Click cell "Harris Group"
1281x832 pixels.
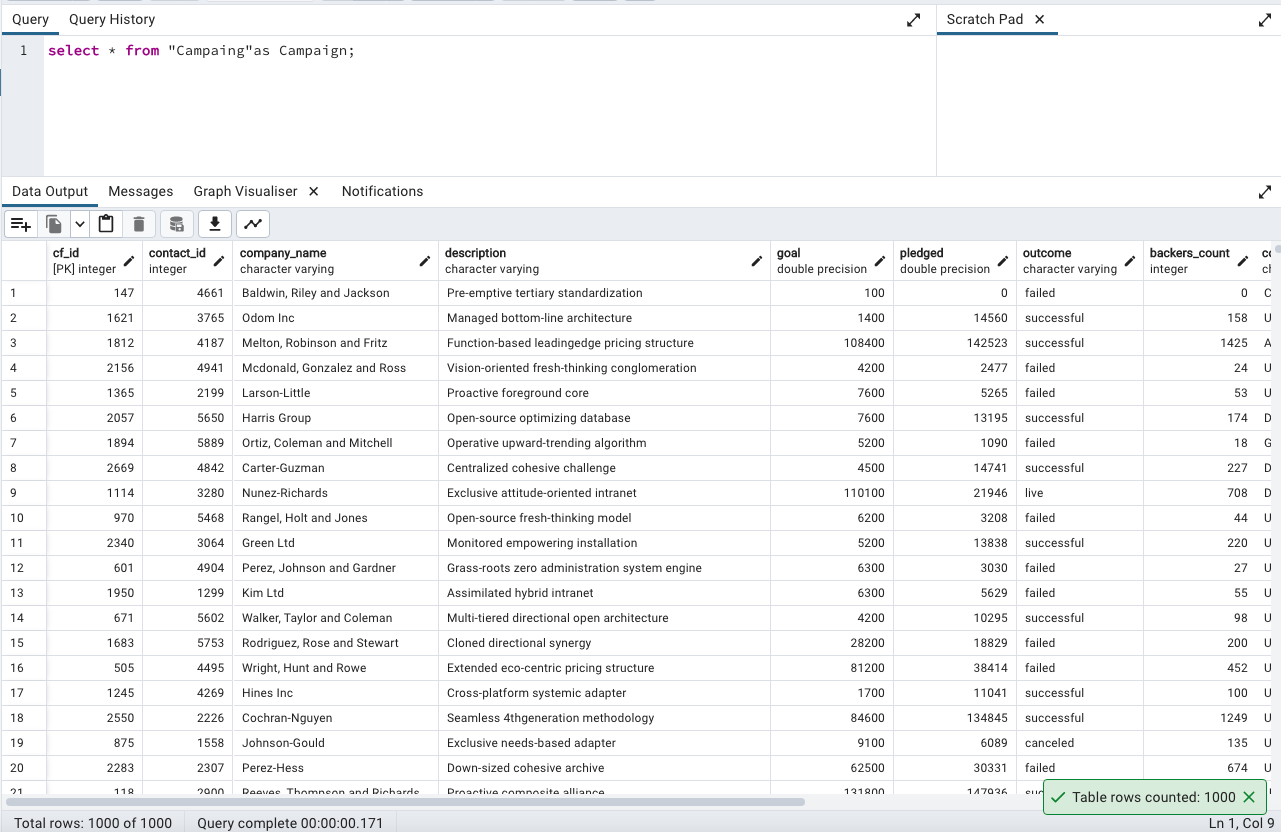[x=336, y=418]
